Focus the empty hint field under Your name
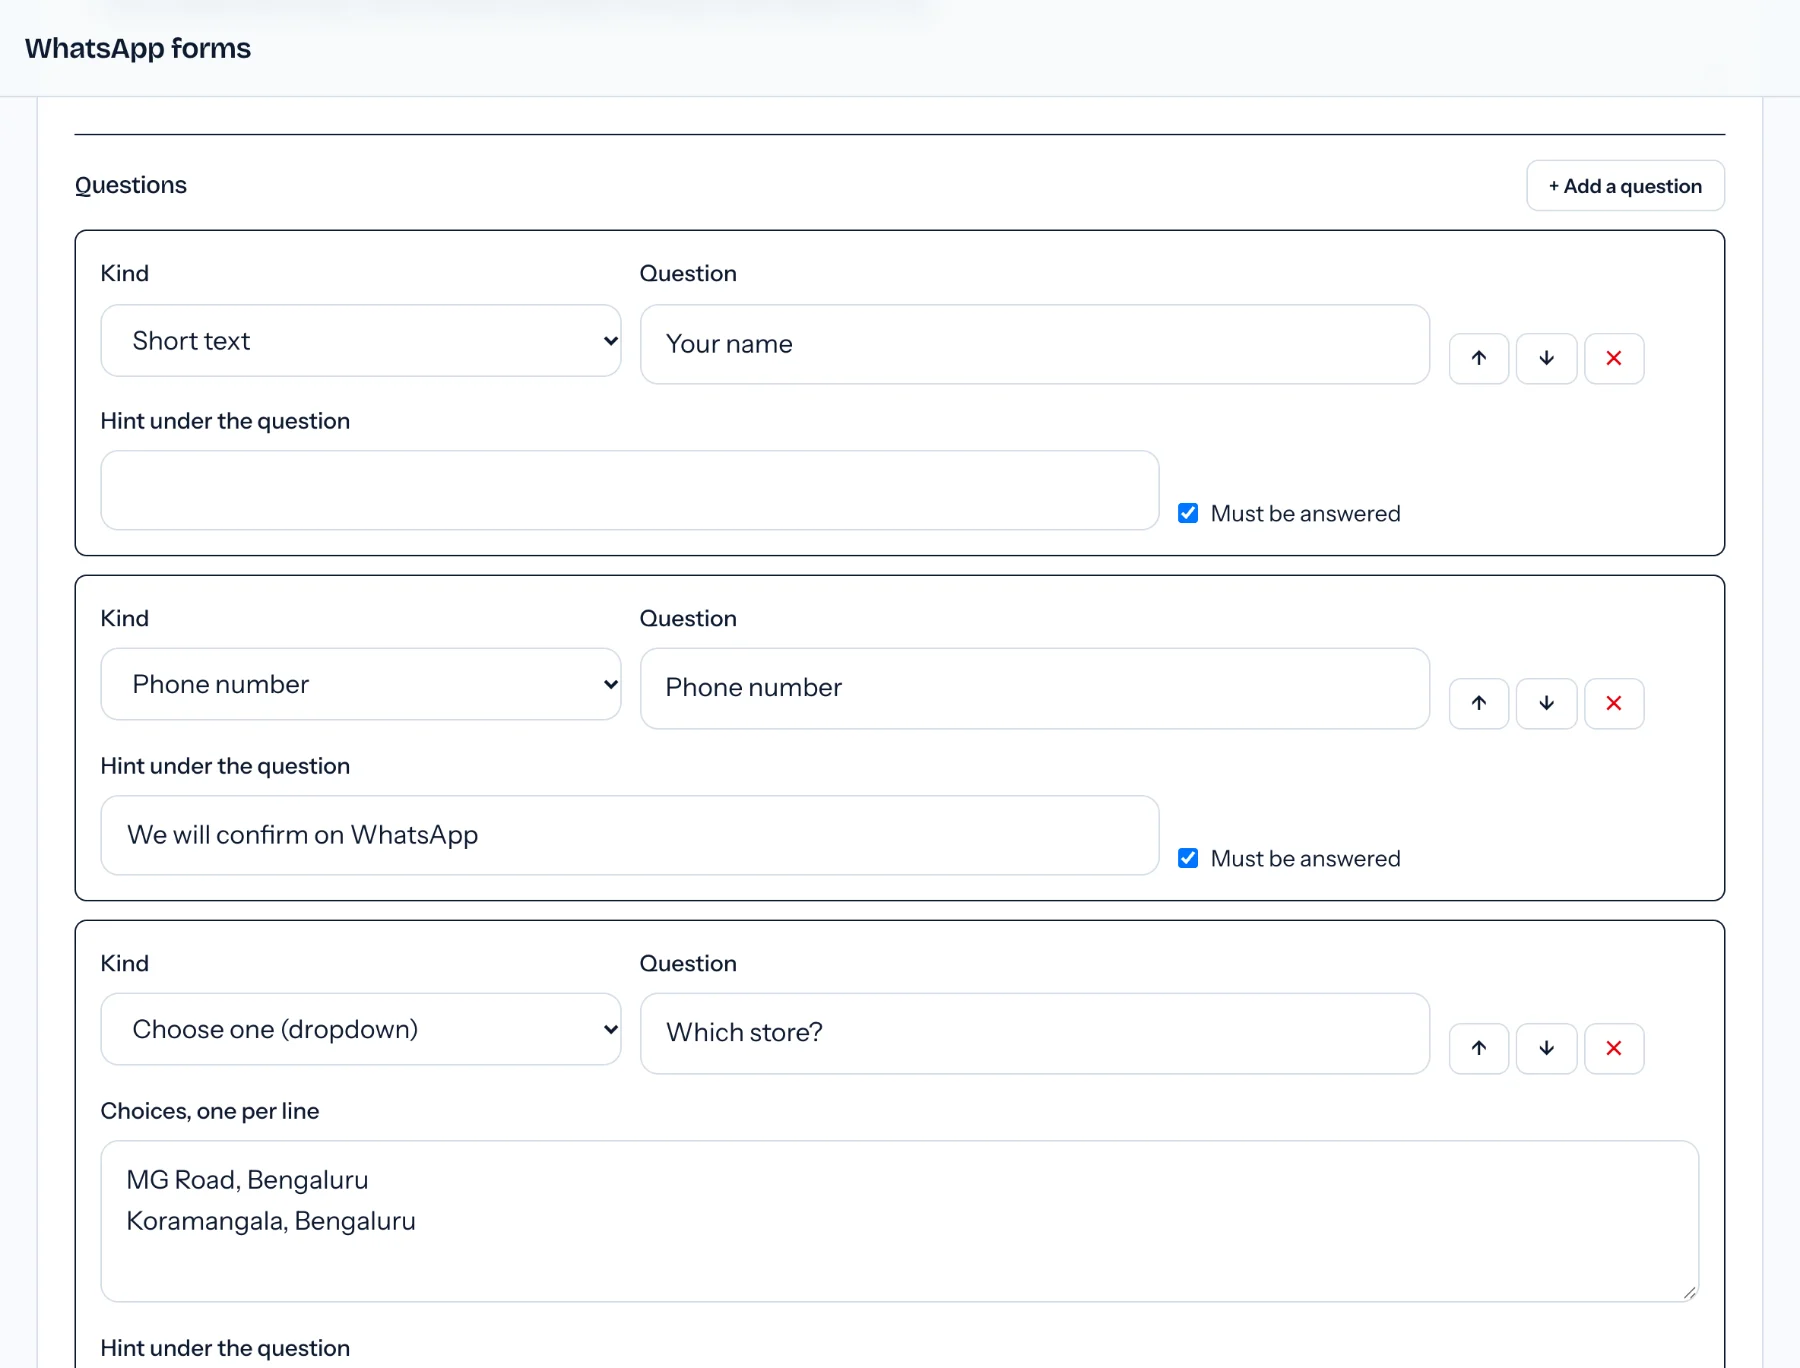Image resolution: width=1800 pixels, height=1368 pixels. click(x=630, y=490)
